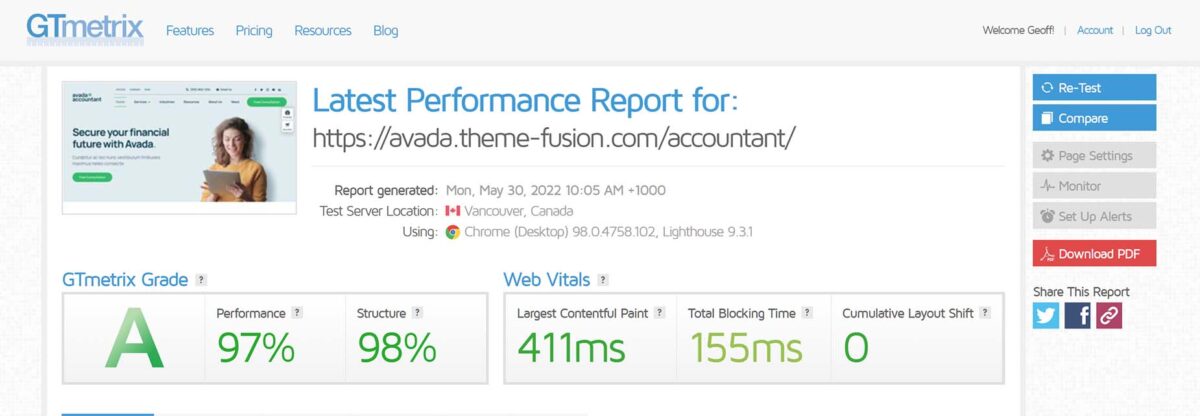This screenshot has height=416, width=1200.
Task: Open the tested page screenshot thumbnail
Action: (x=179, y=147)
